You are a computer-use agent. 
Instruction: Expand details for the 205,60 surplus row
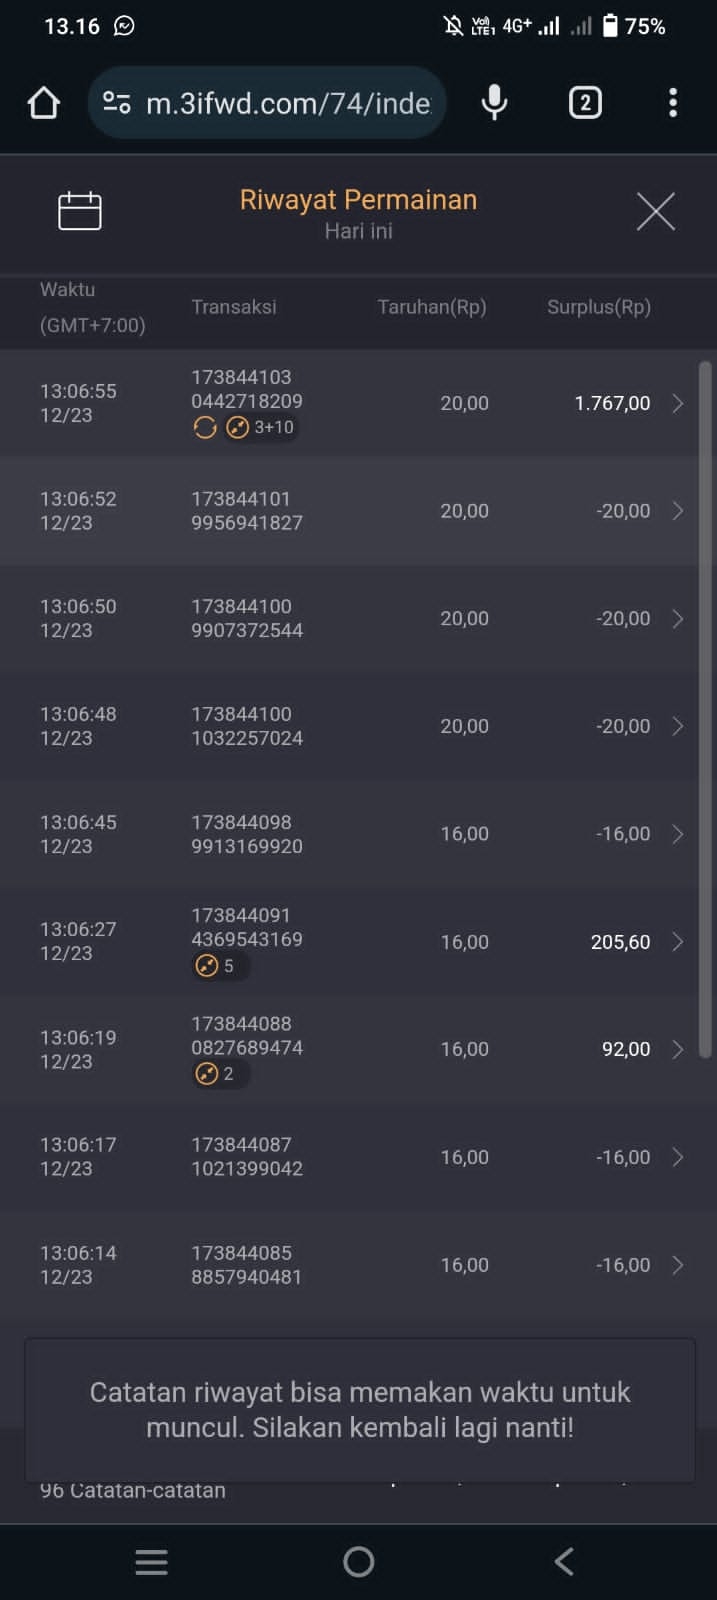click(678, 942)
